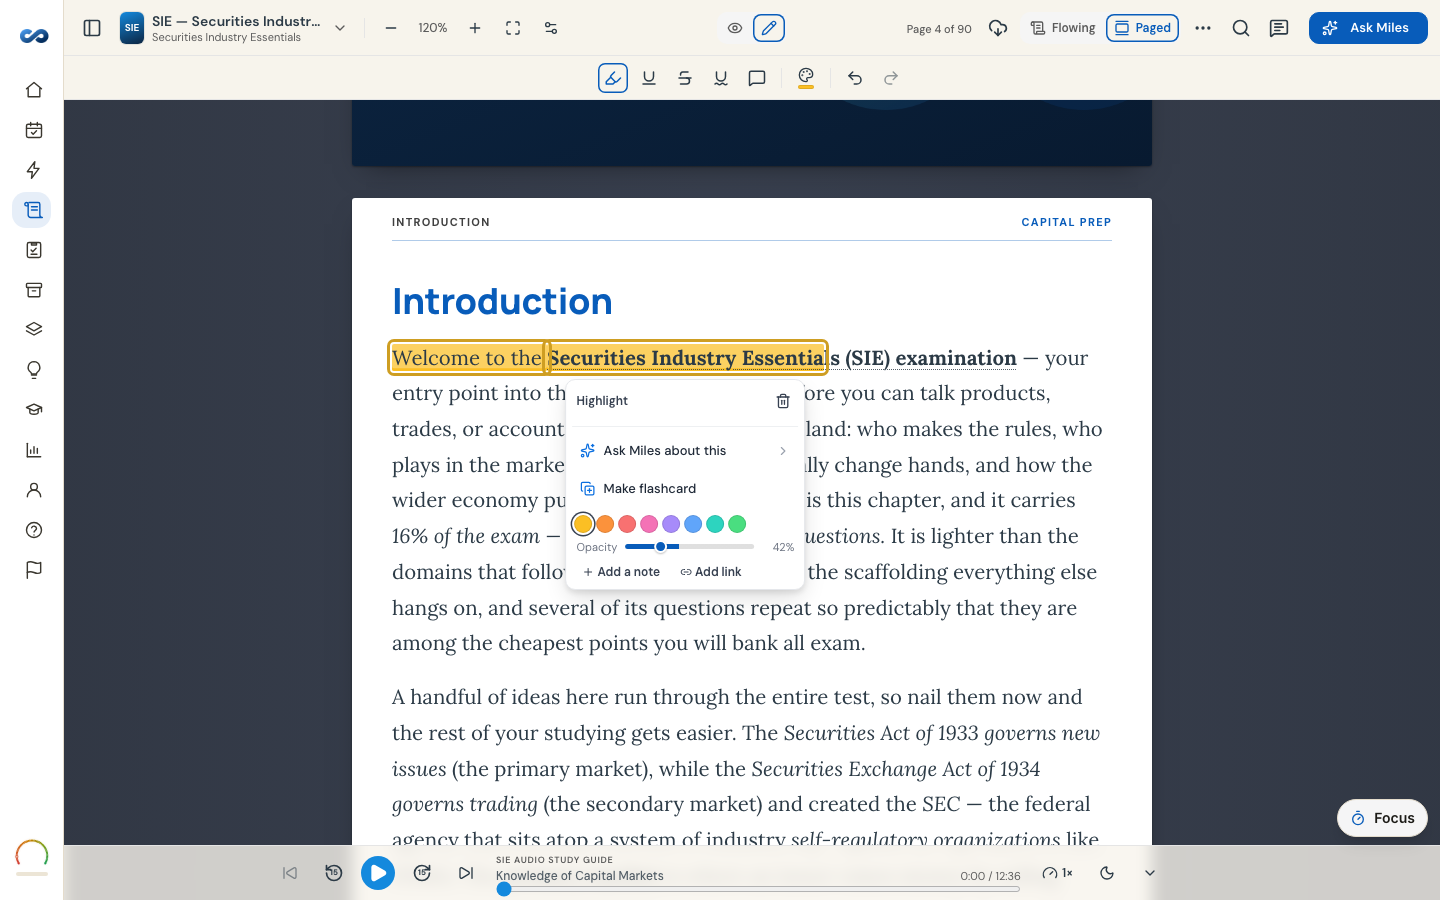Select the highlighter tool
Screen dimensions: 1440x900
coord(613,78)
